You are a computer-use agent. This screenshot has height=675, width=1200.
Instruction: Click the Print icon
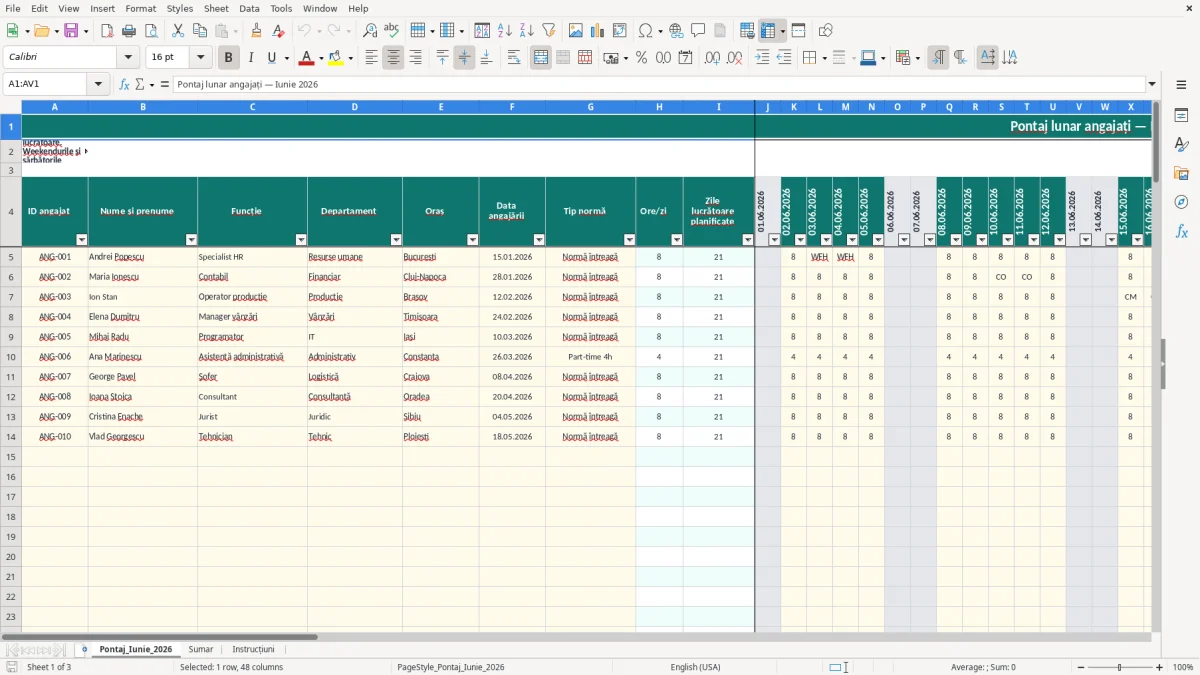(x=129, y=31)
